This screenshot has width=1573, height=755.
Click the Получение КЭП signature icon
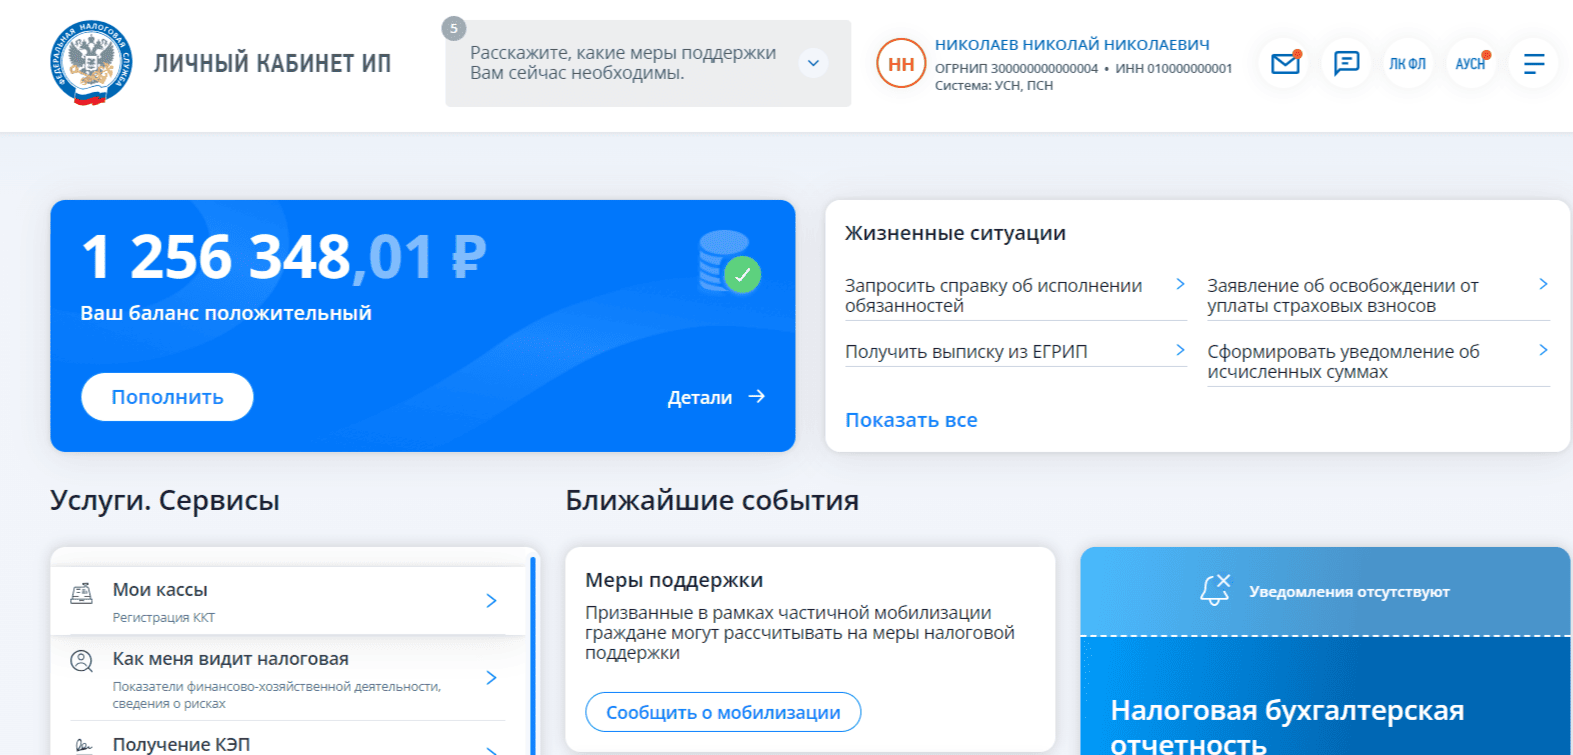[x=82, y=745]
